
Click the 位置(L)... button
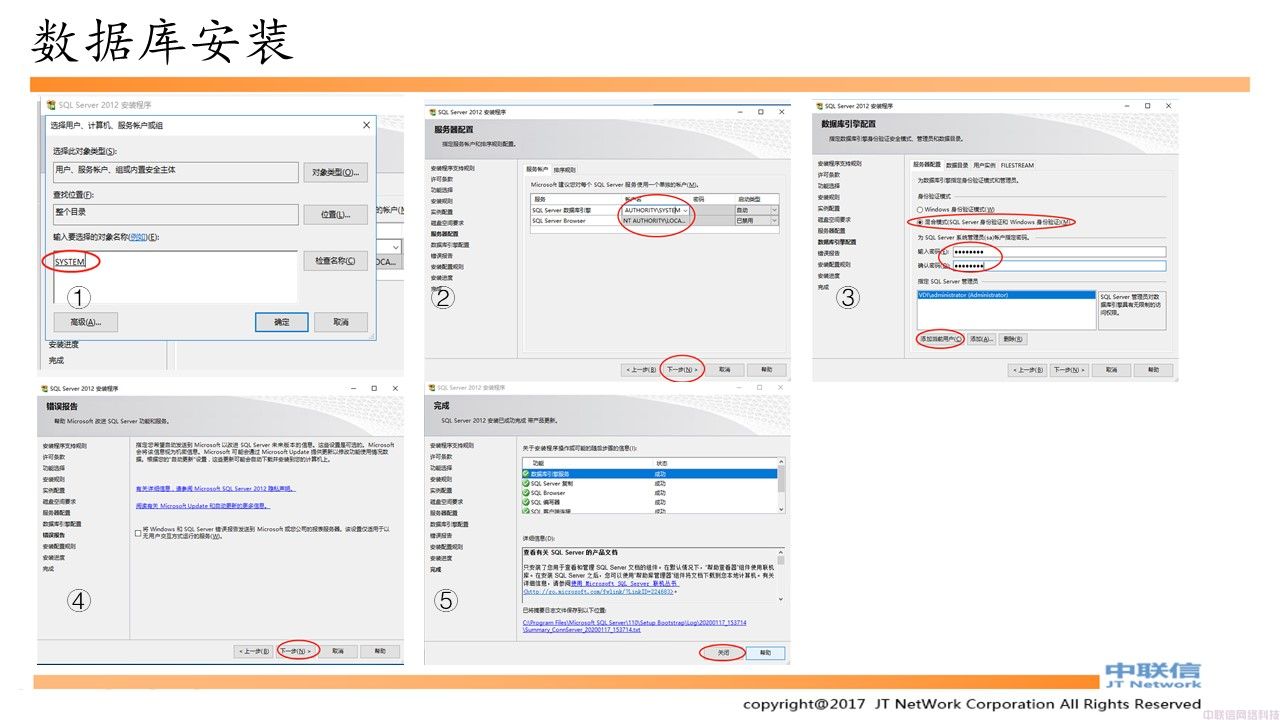335,215
